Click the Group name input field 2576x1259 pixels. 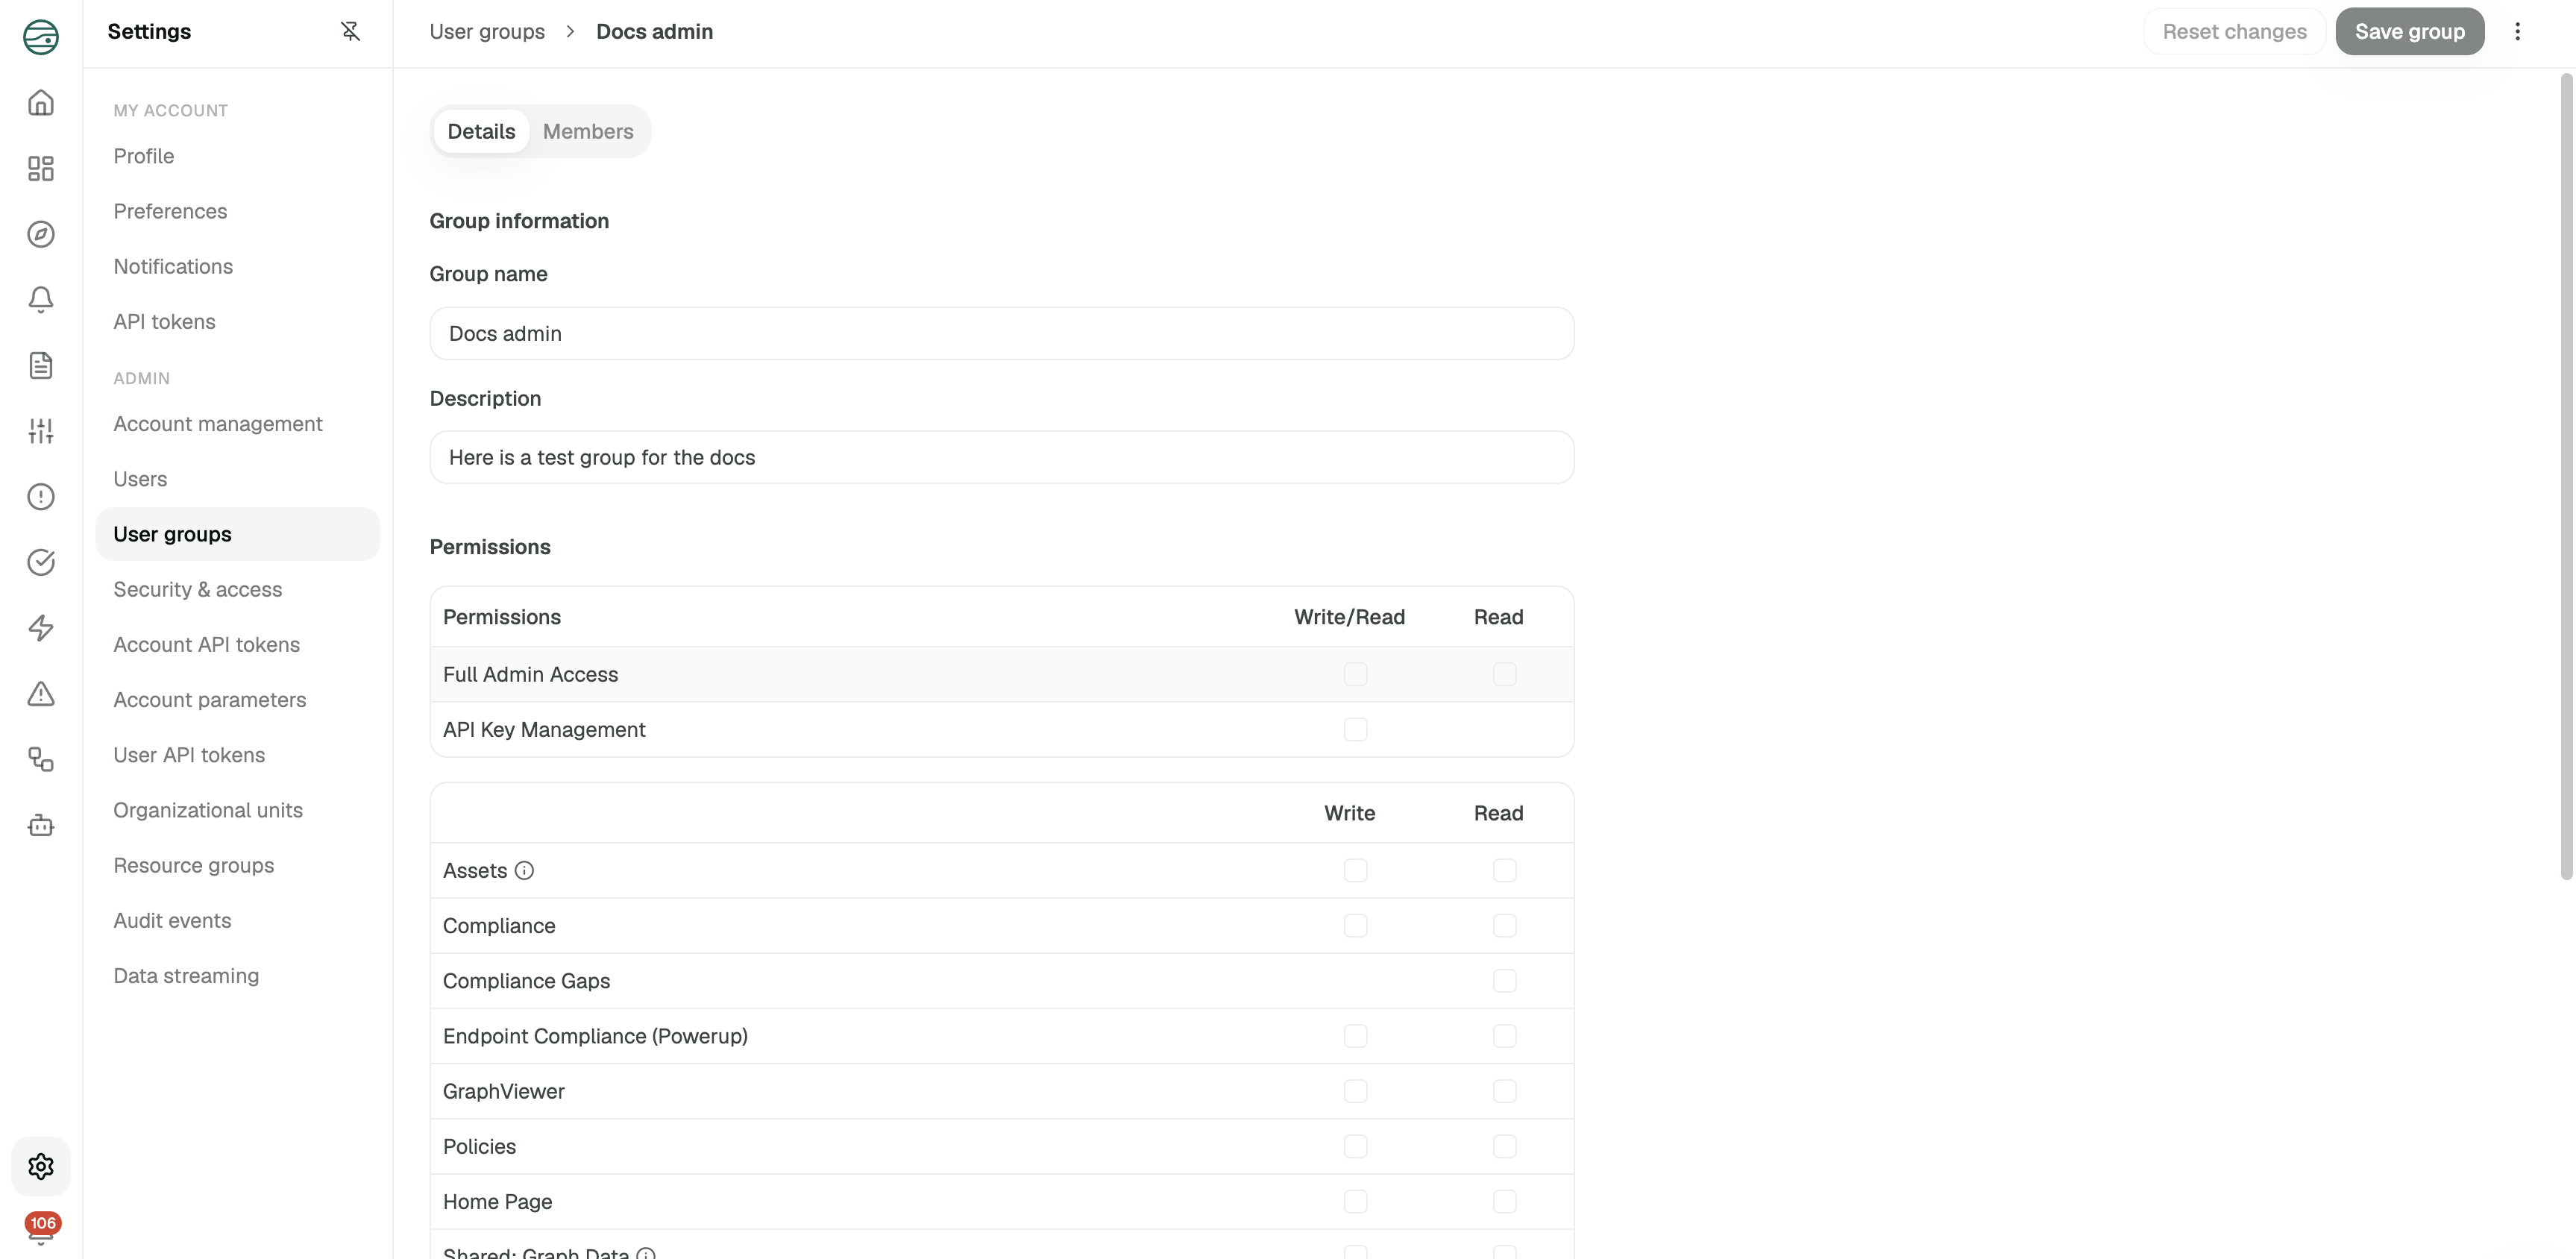coord(1001,333)
